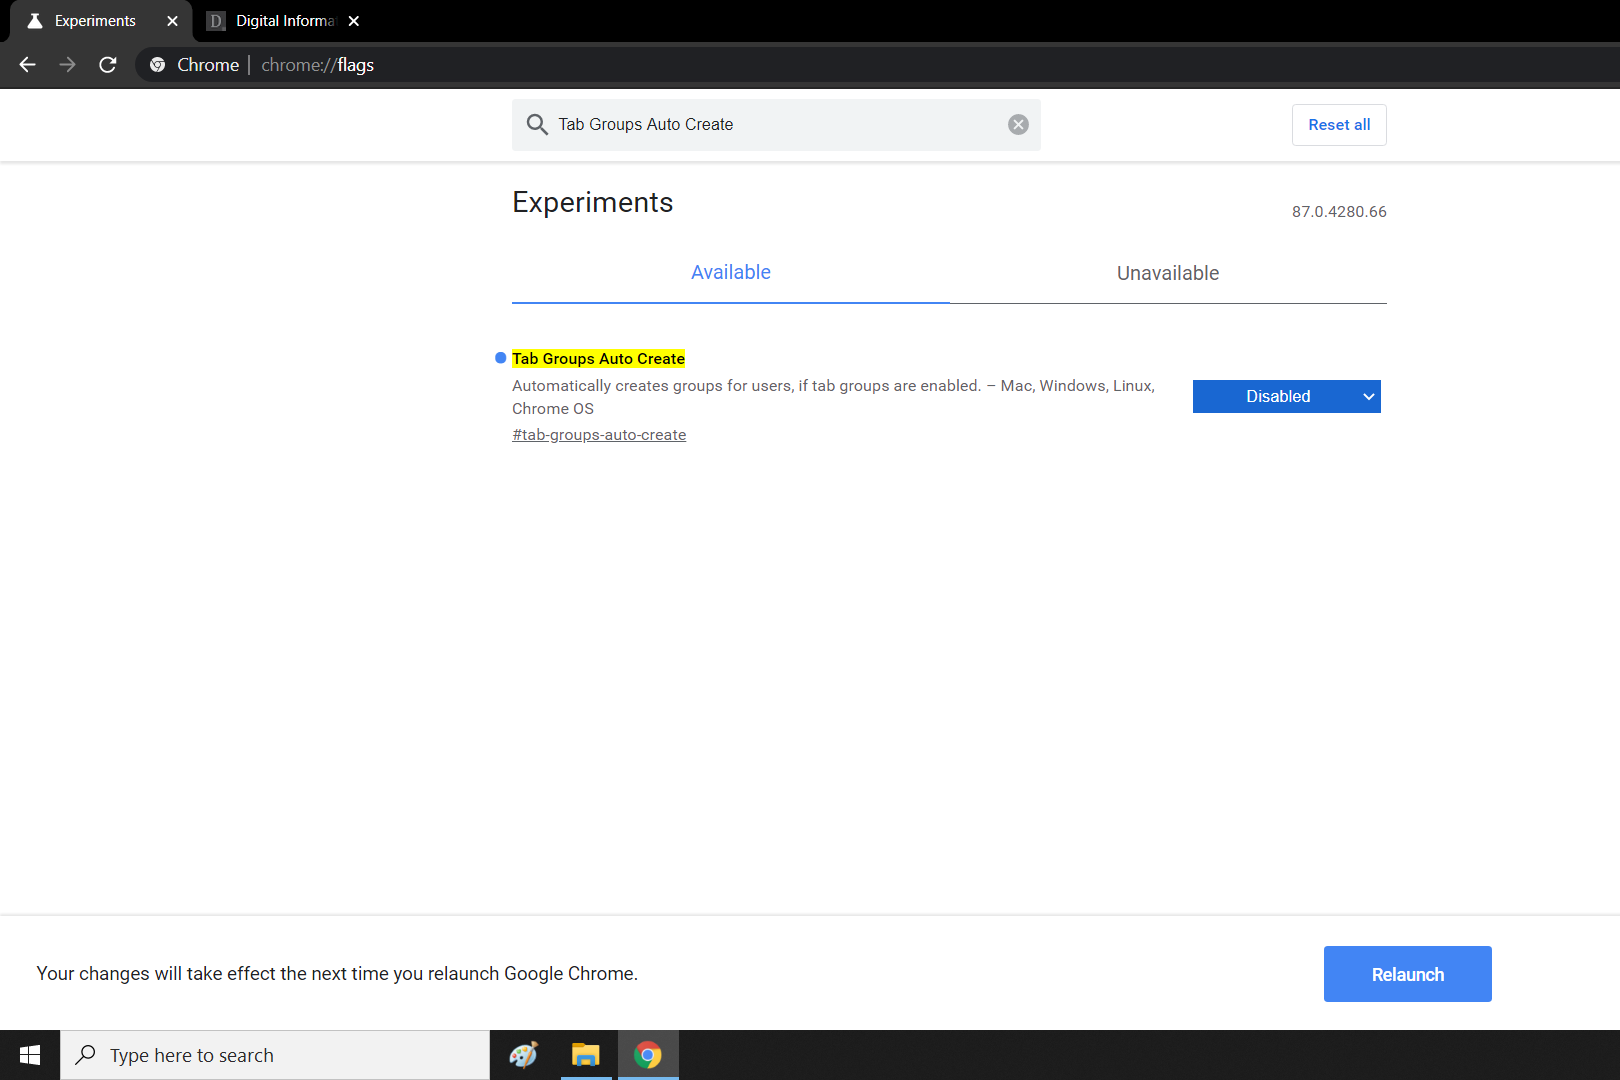Click the Experiments tab flask icon

35,21
